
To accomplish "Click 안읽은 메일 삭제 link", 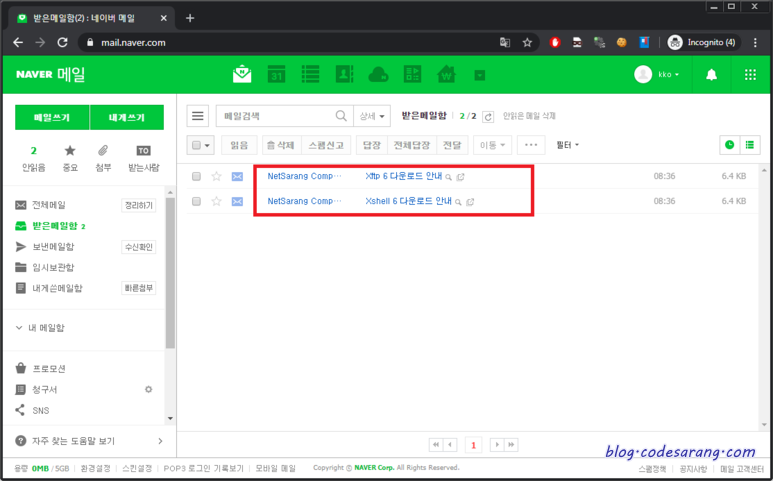I will click(529, 116).
